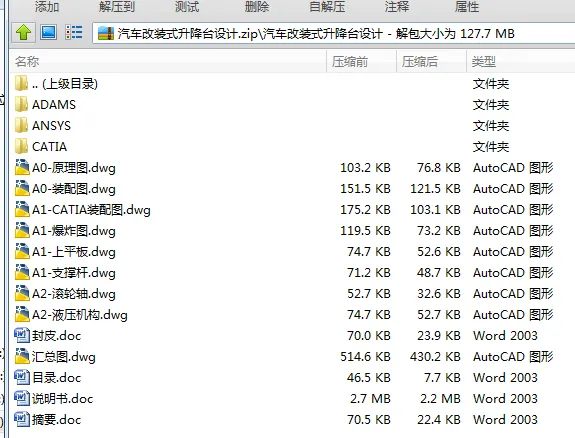Go up one directory with green arrow
This screenshot has height=438, width=575.
click(x=23, y=33)
